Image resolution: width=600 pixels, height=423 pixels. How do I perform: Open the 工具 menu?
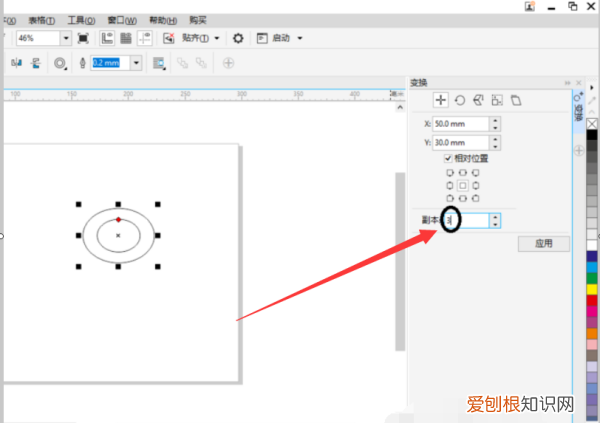pyautogui.click(x=82, y=19)
